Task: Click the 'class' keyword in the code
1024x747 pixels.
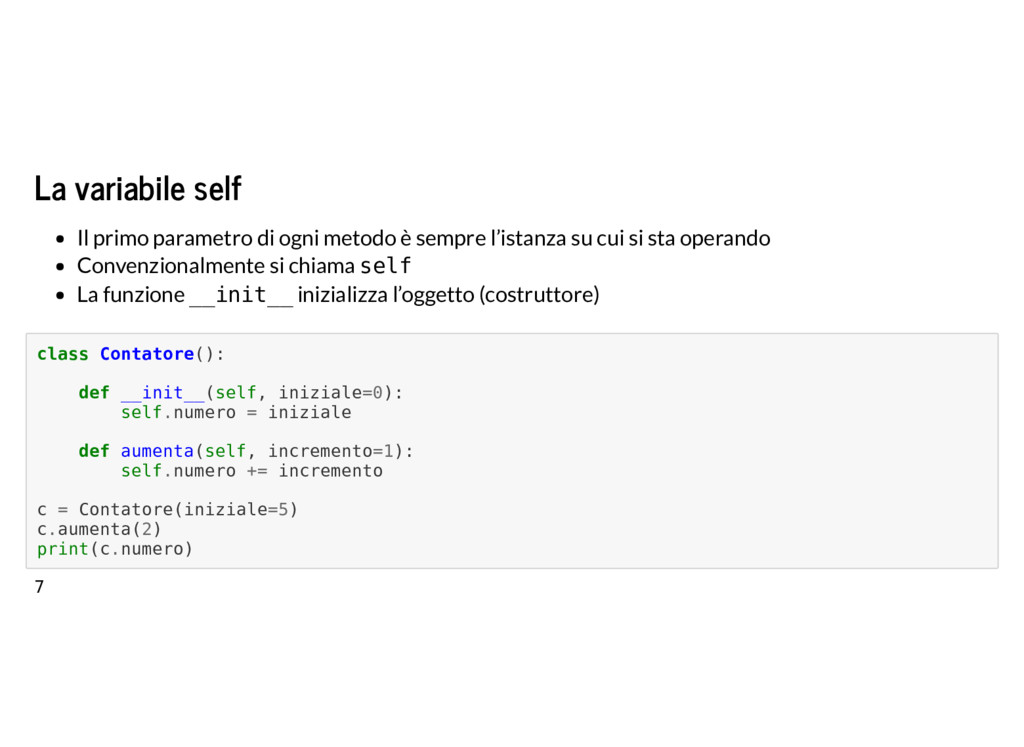Action: [63, 354]
